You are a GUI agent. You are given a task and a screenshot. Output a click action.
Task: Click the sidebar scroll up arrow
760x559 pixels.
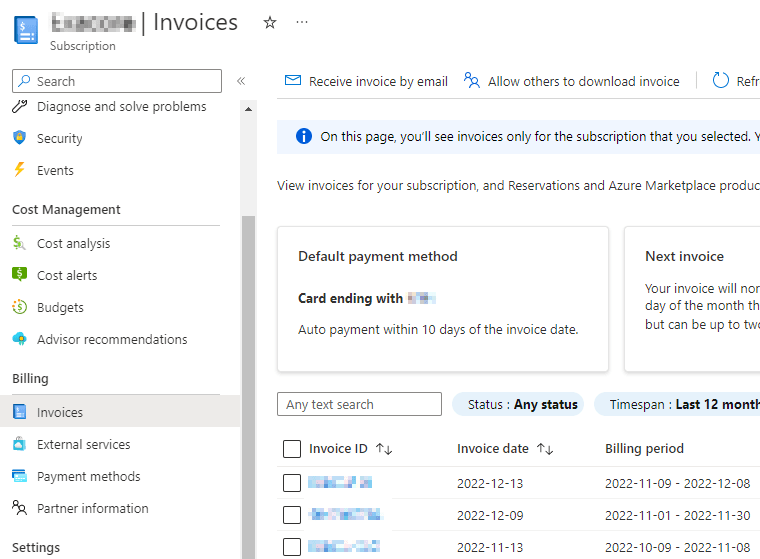click(248, 109)
